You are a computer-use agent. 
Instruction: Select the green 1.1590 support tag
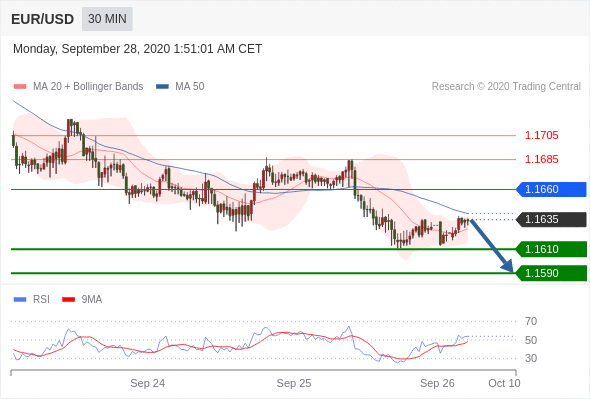551,273
